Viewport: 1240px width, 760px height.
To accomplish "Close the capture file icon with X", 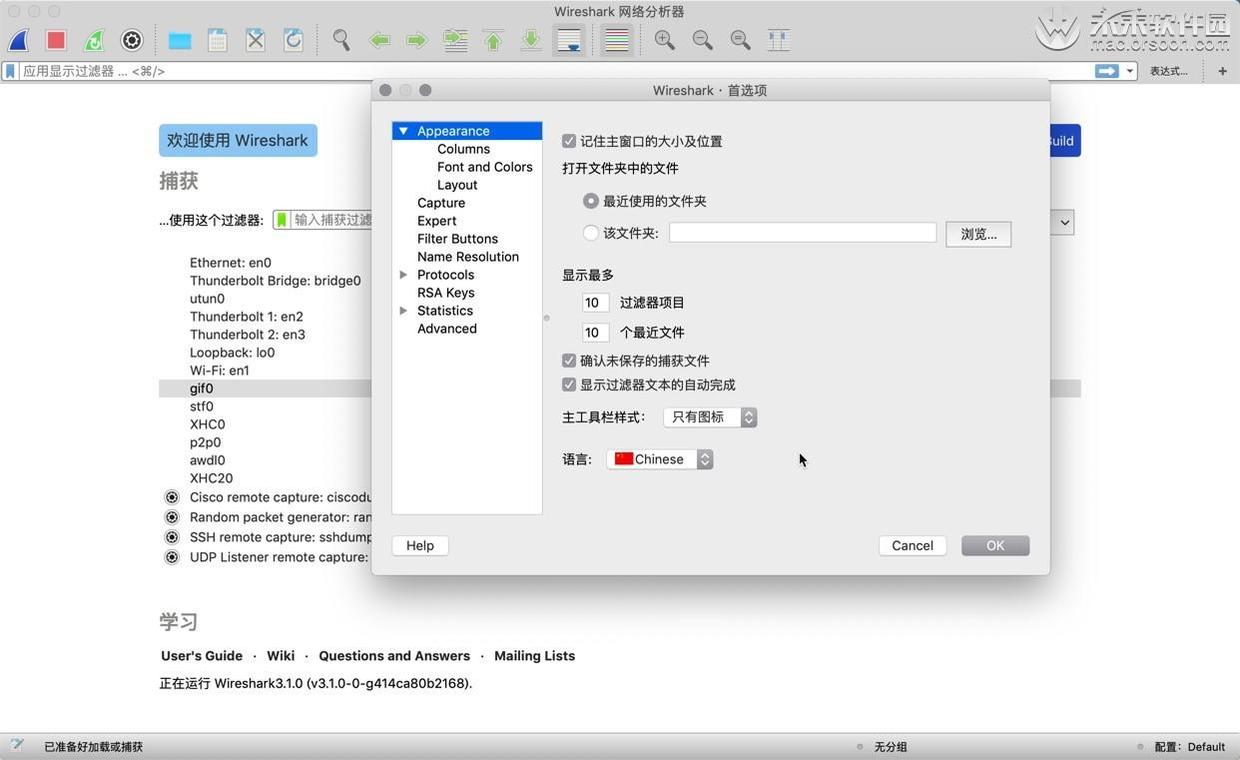I will tap(256, 40).
